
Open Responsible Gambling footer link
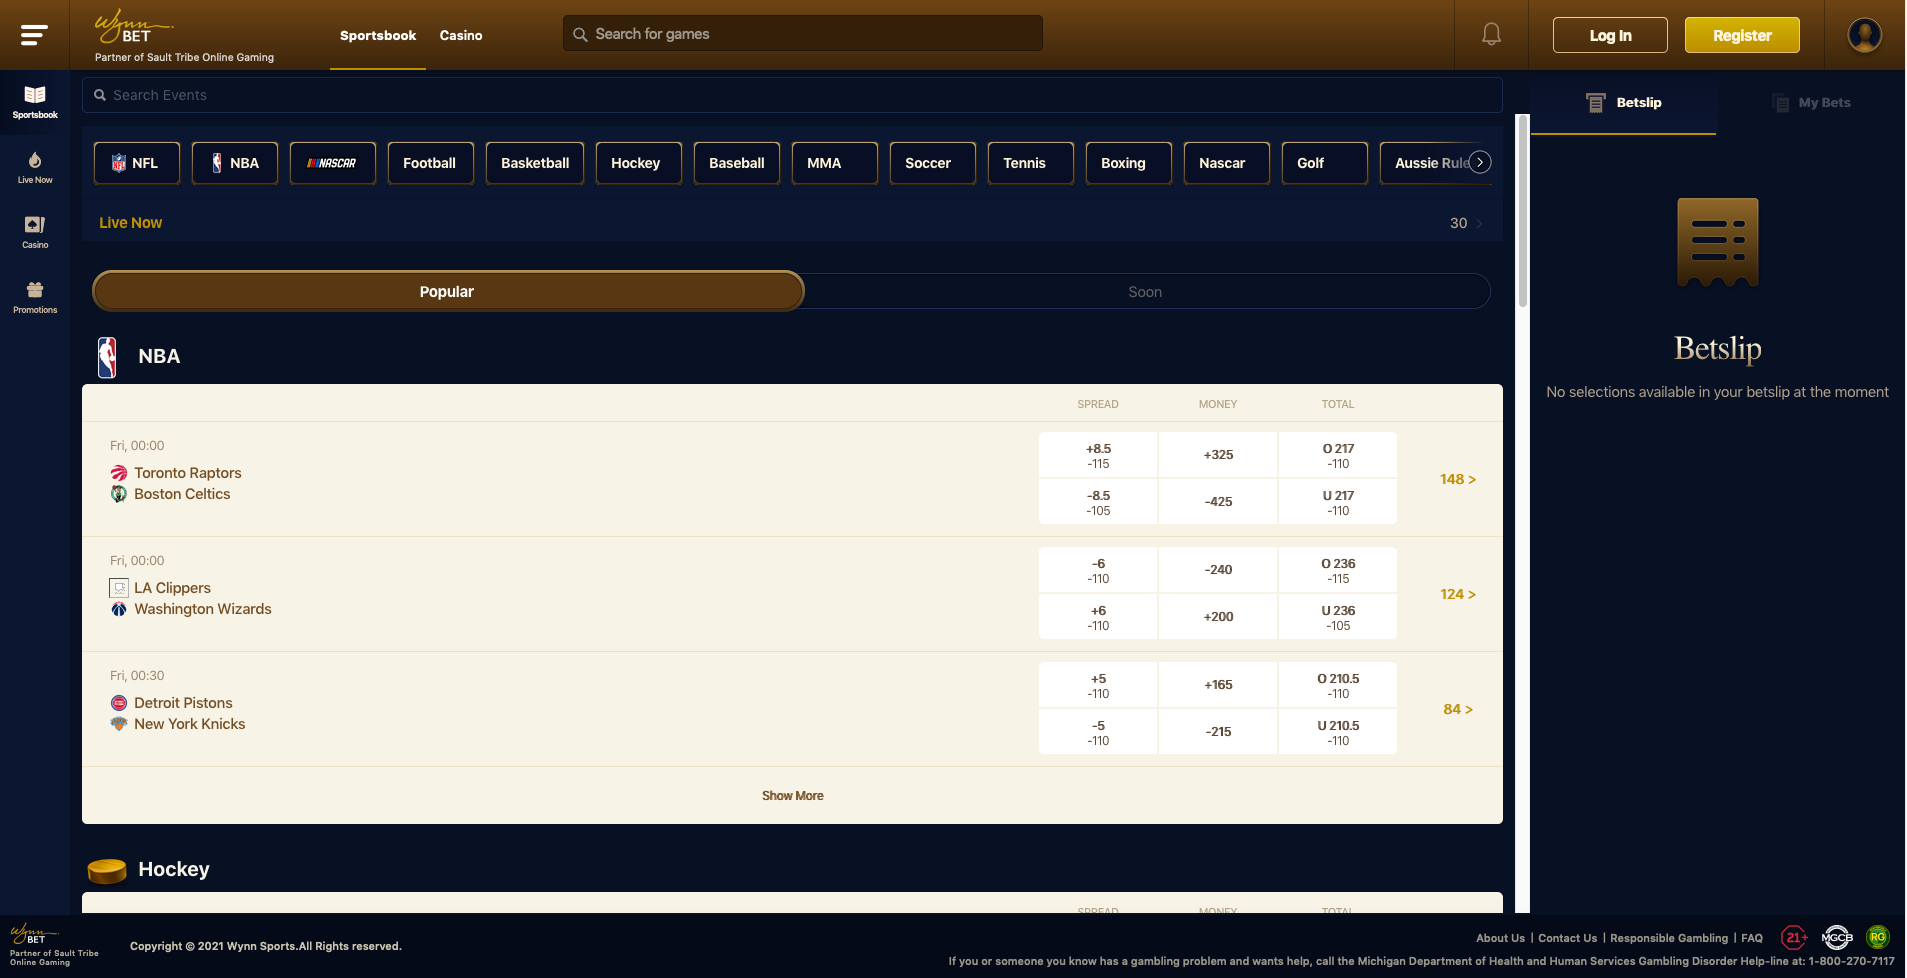tap(1669, 938)
